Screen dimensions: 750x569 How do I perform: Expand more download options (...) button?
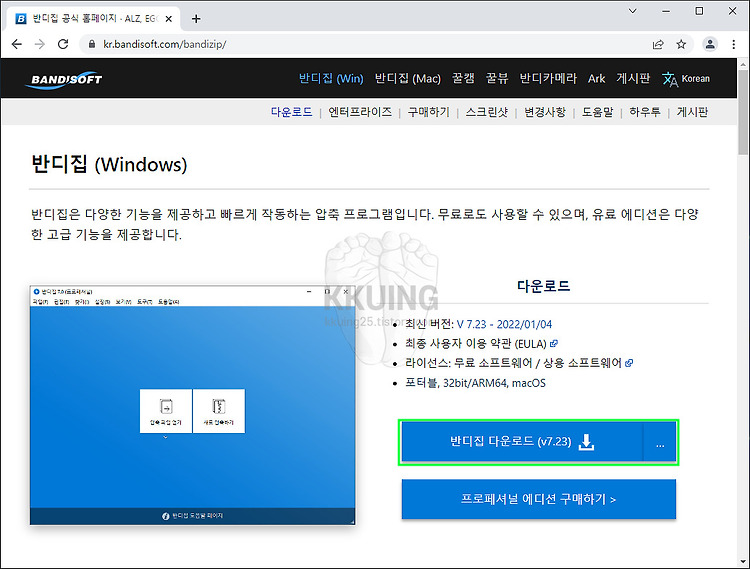660,442
